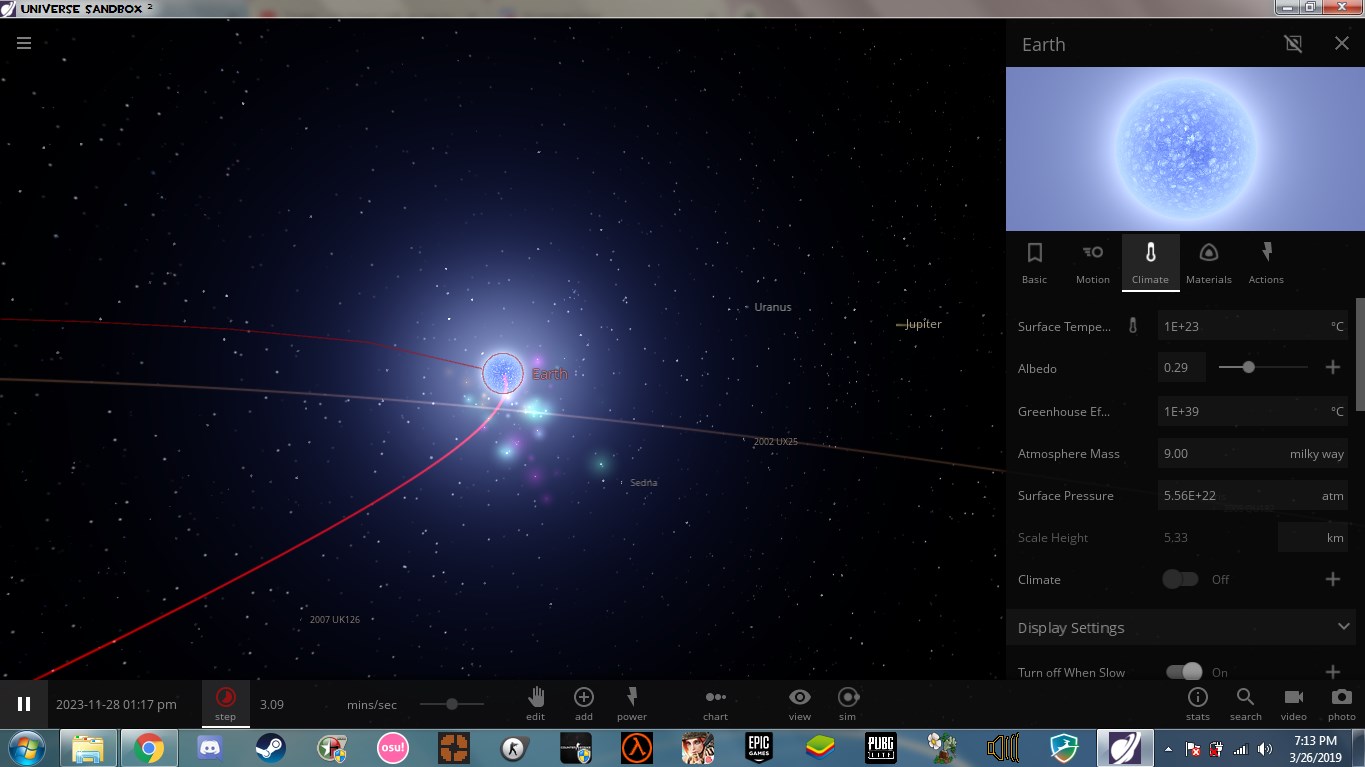1365x767 pixels.
Task: Open the Actions tab
Action: coord(1266,262)
